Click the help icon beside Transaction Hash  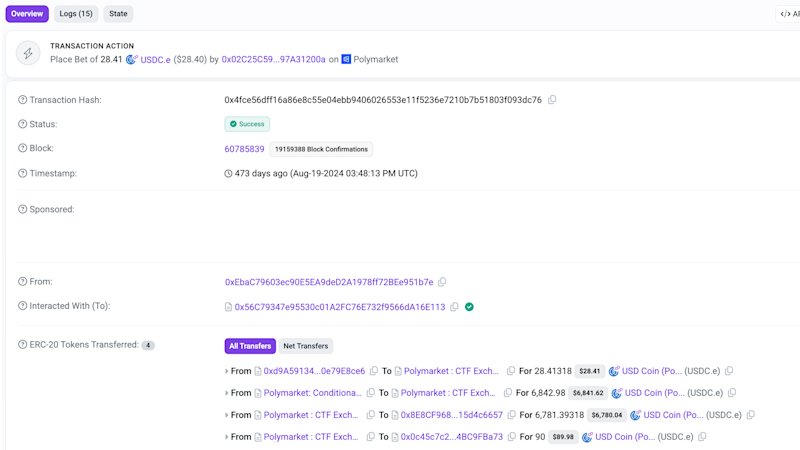[x=22, y=100]
